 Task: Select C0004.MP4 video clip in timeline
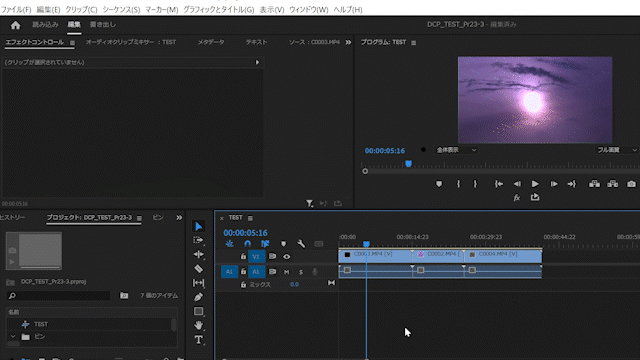pyautogui.click(x=503, y=256)
